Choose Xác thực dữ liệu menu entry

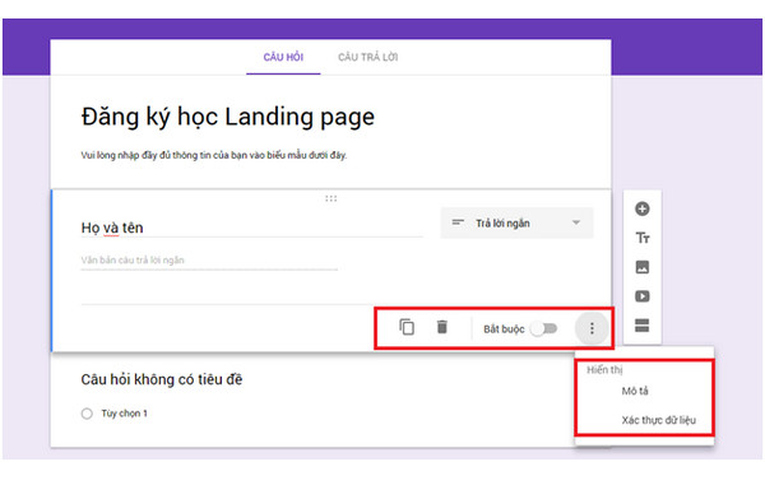658,420
